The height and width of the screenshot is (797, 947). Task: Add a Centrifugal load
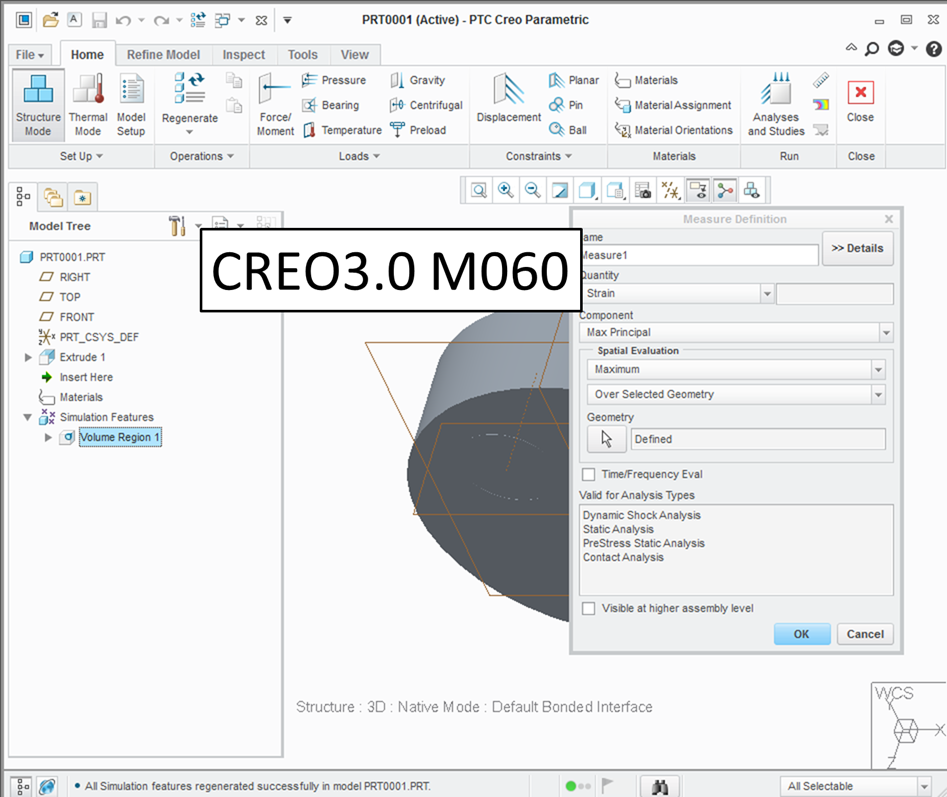426,105
